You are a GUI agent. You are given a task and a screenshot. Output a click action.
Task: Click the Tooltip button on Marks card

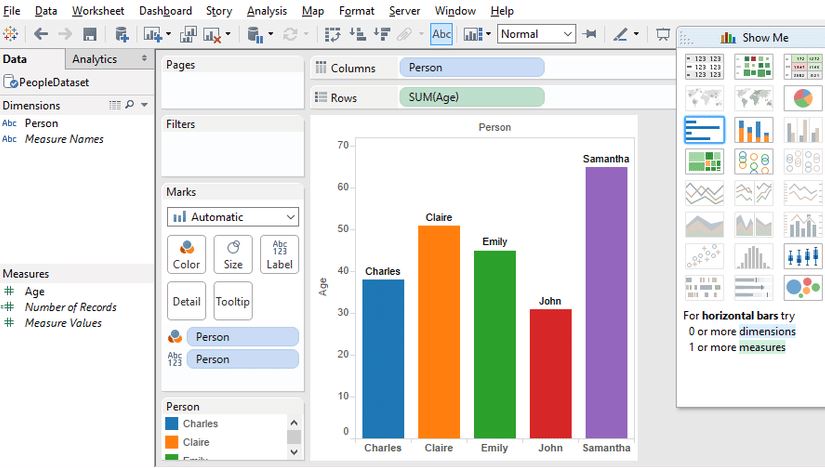point(233,301)
